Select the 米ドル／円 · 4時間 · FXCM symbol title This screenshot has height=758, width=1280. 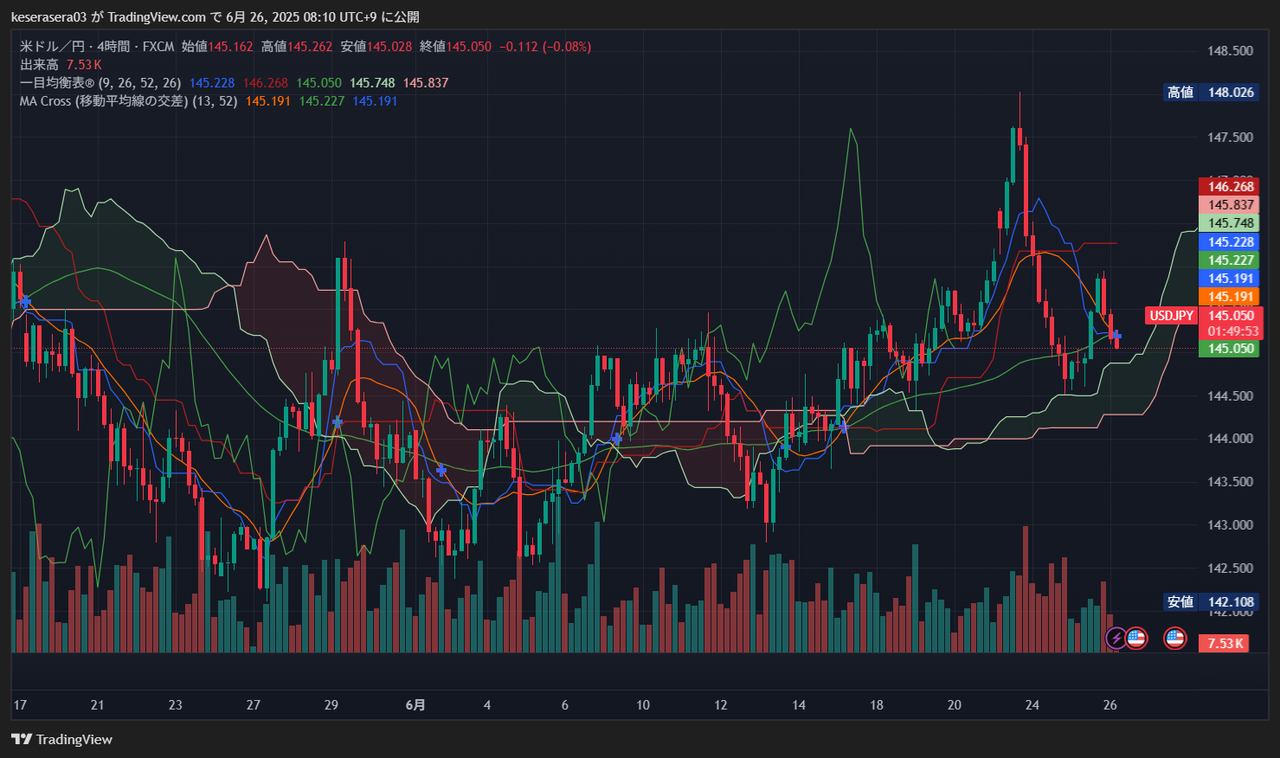pos(97,46)
